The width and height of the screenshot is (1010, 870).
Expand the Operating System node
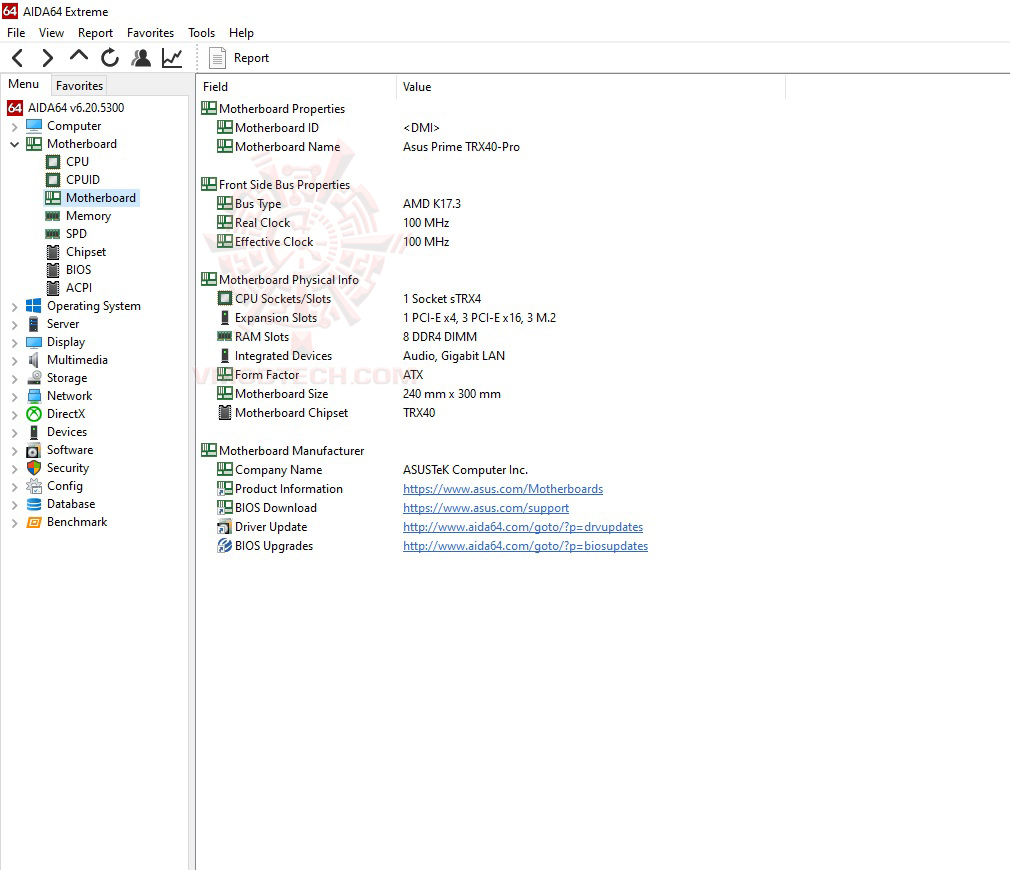pos(14,307)
